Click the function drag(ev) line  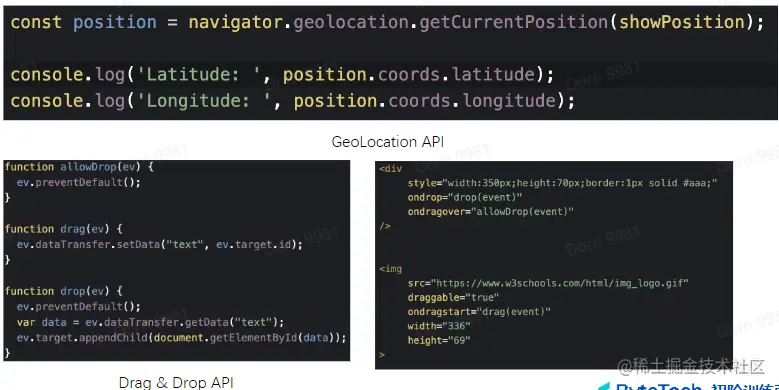(x=64, y=229)
